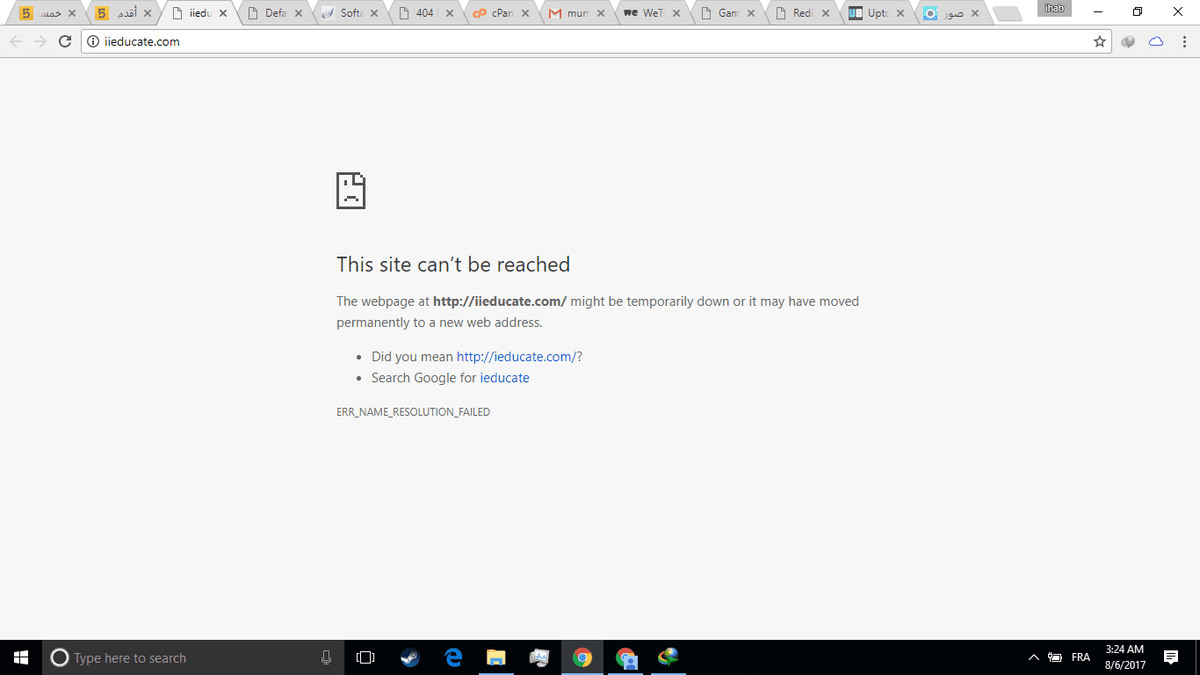Viewport: 1200px width, 675px height.
Task: Open Internet Download Manager taskbar icon
Action: click(669, 657)
